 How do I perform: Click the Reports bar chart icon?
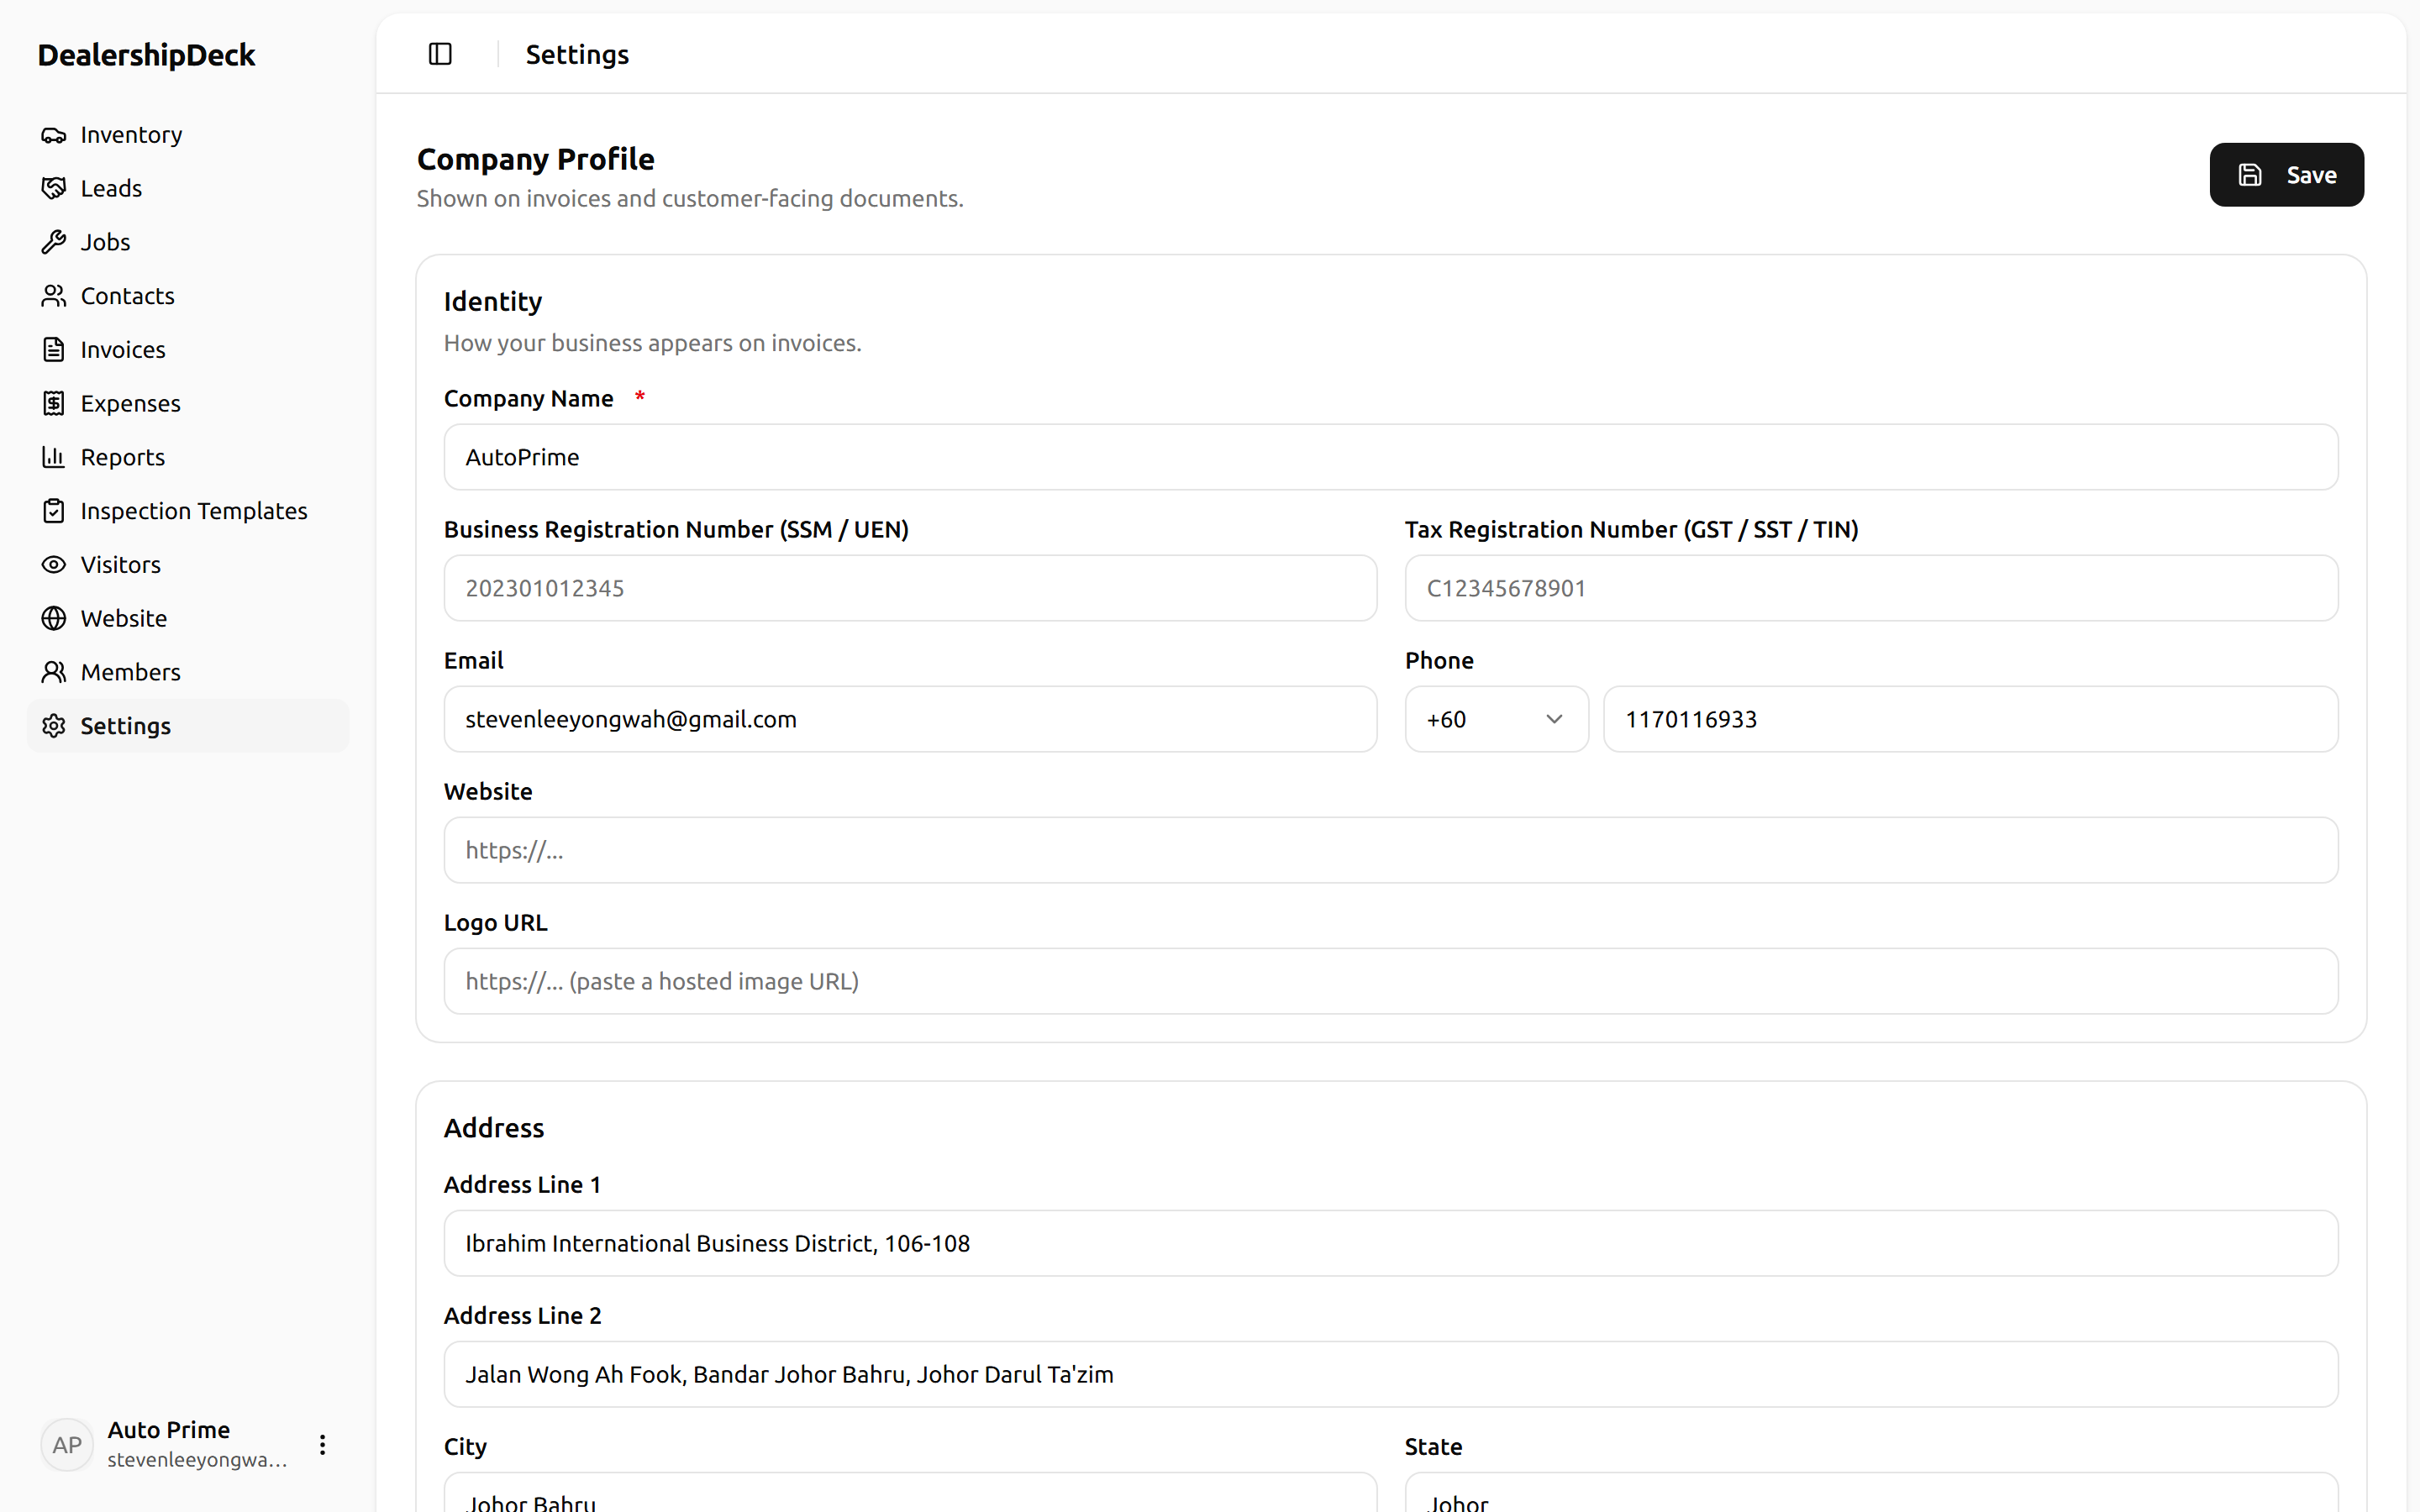(54, 457)
